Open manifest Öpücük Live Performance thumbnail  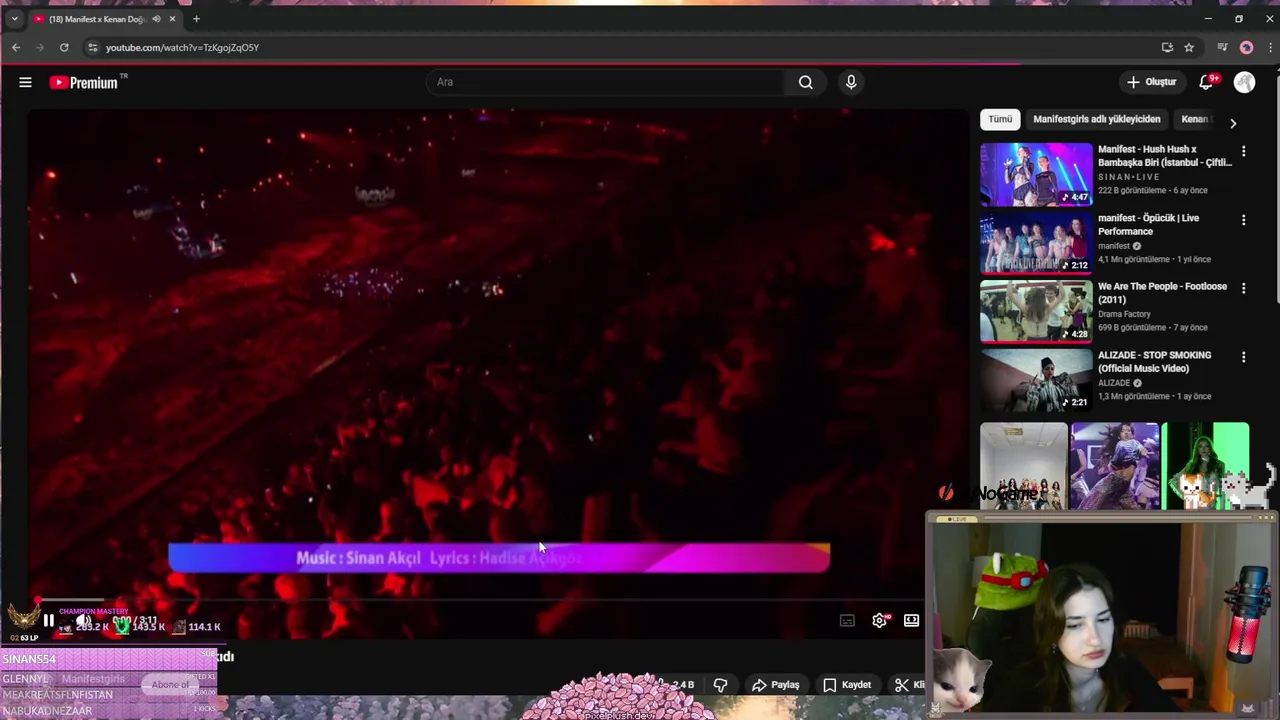[1036, 242]
